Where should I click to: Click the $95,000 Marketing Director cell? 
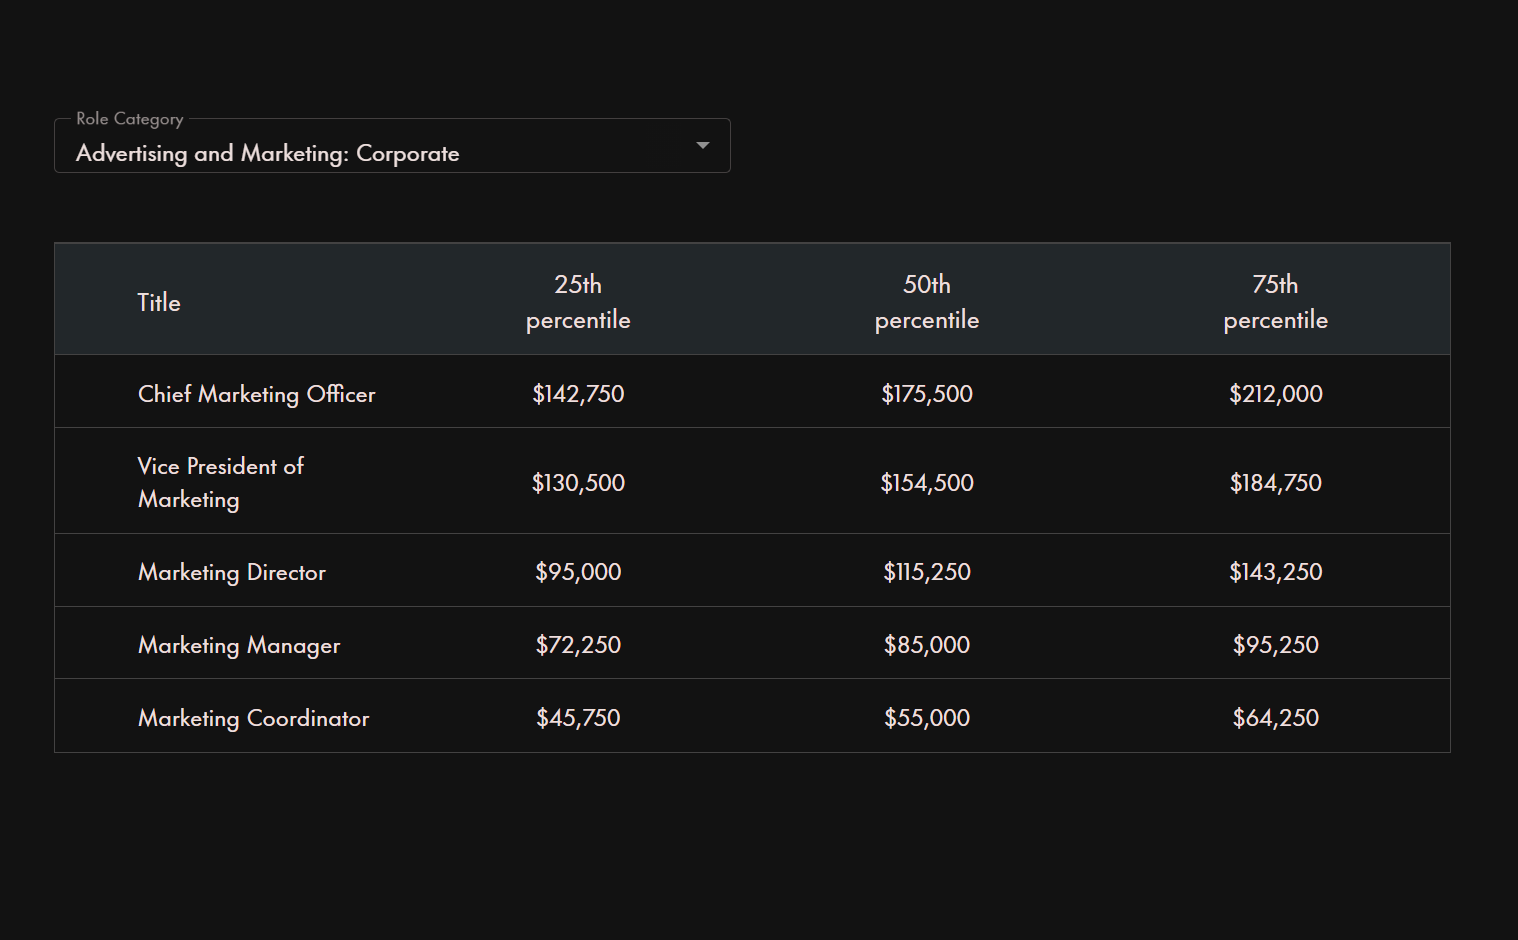point(578,572)
